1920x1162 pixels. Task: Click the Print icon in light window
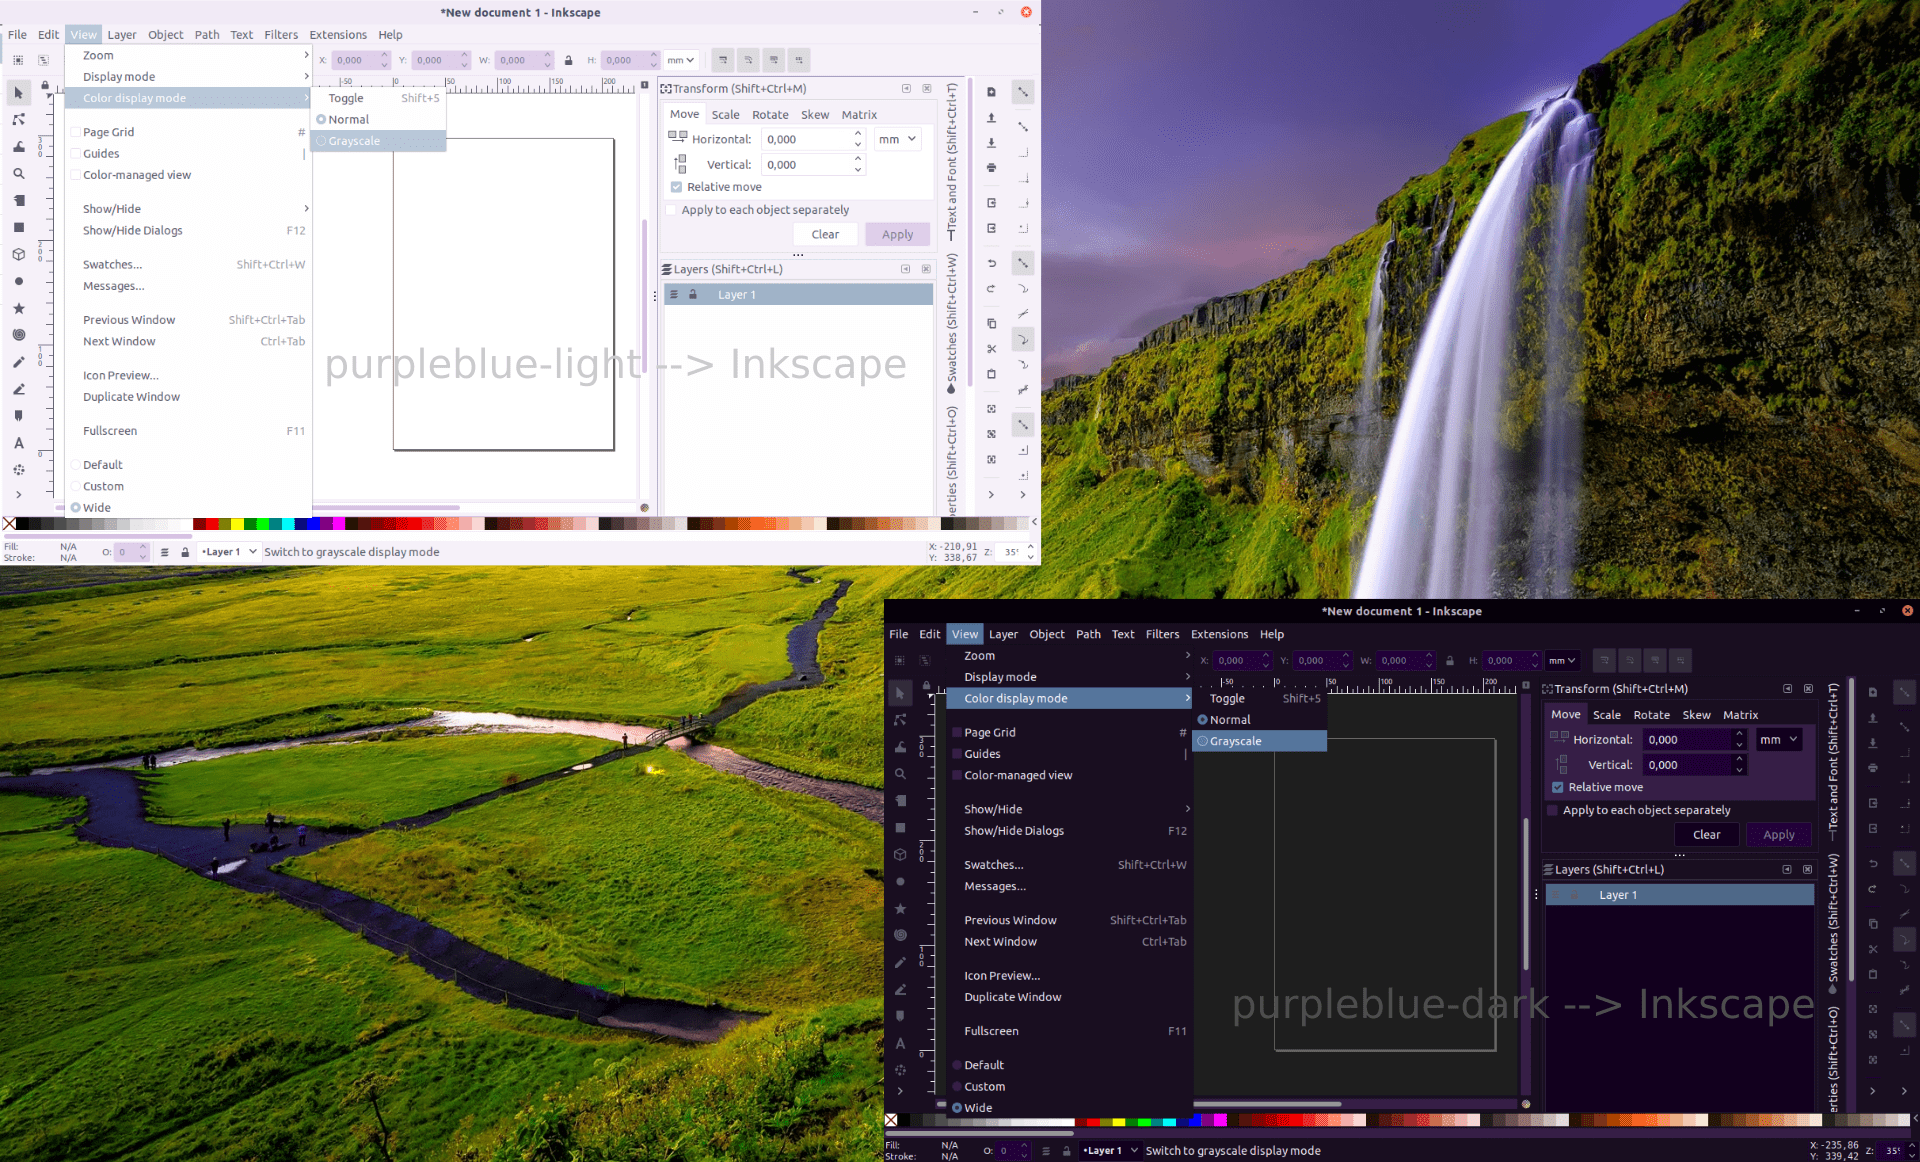pos(991,168)
